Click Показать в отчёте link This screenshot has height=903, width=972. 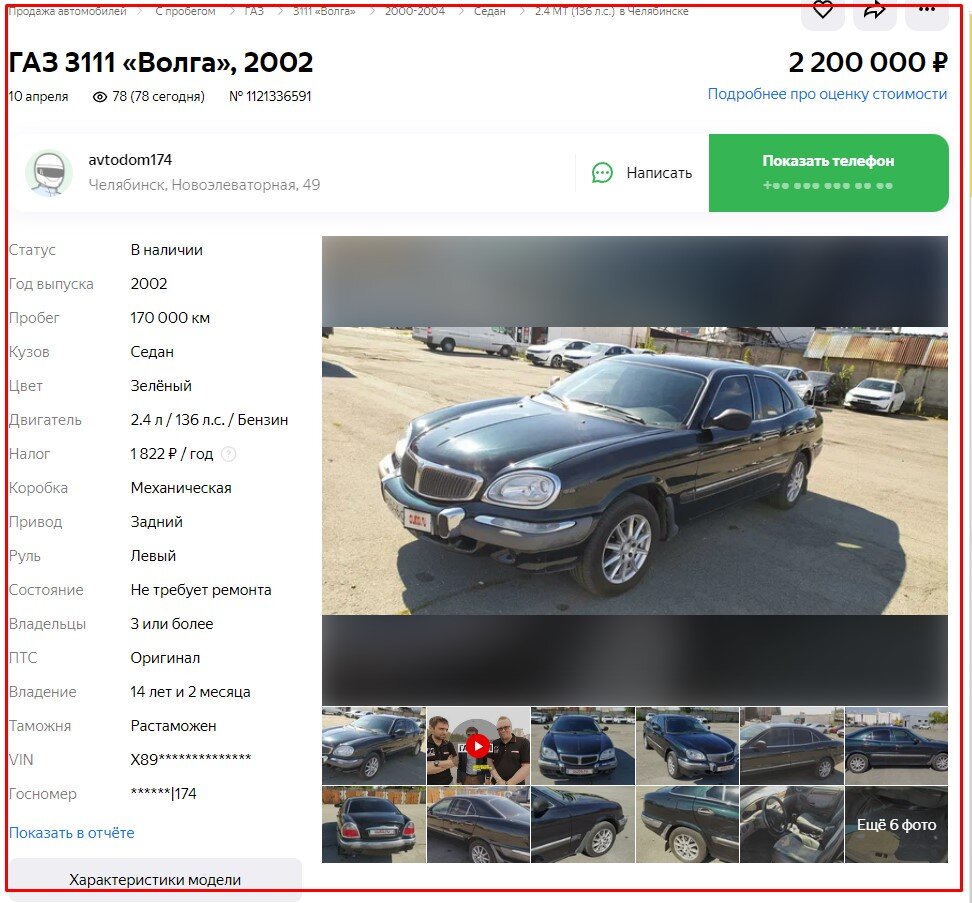(x=71, y=833)
